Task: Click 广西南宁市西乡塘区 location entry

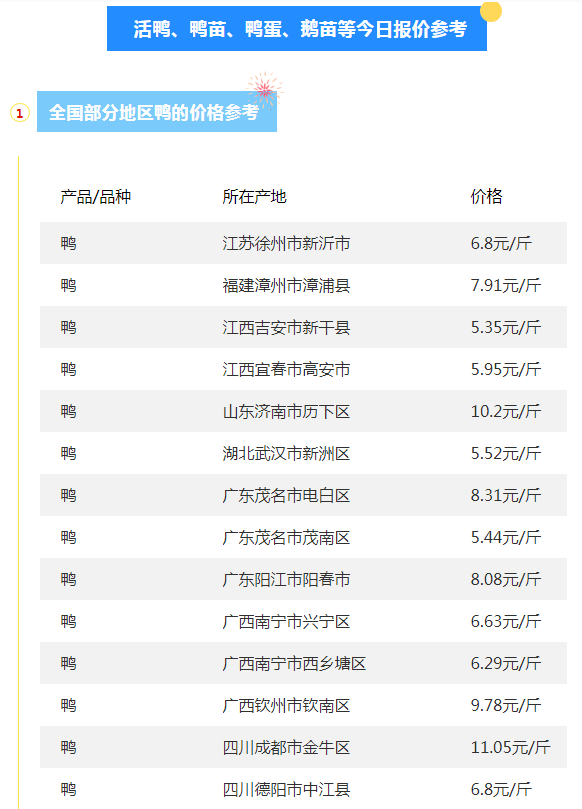Action: [294, 664]
